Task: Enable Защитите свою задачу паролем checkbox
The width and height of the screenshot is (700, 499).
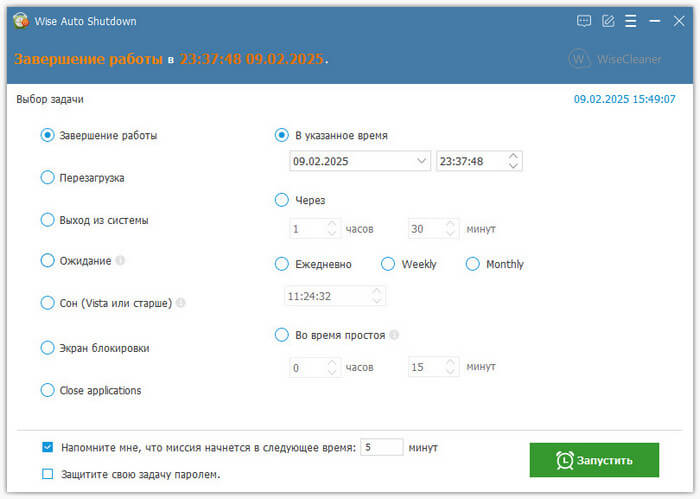Action: [x=48, y=474]
